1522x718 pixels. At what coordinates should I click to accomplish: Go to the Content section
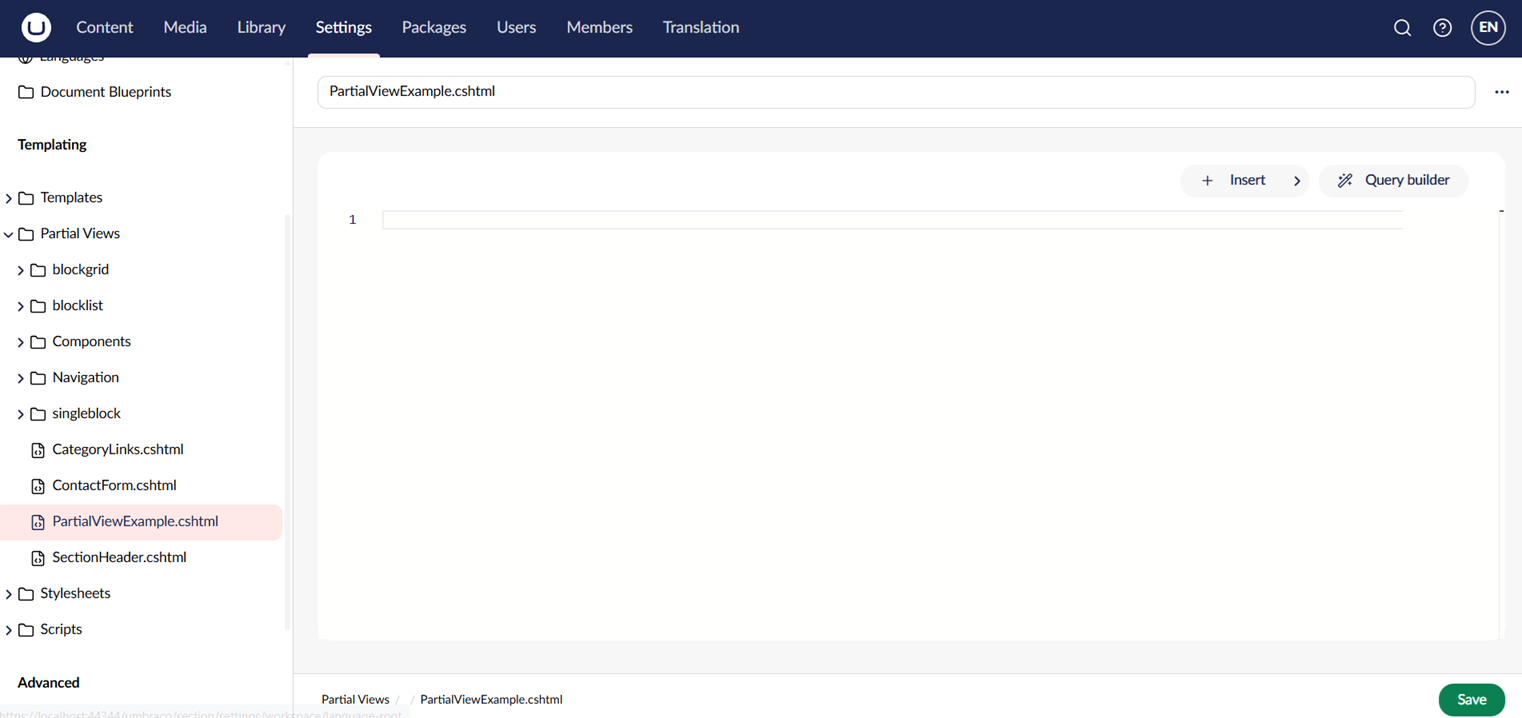(105, 28)
